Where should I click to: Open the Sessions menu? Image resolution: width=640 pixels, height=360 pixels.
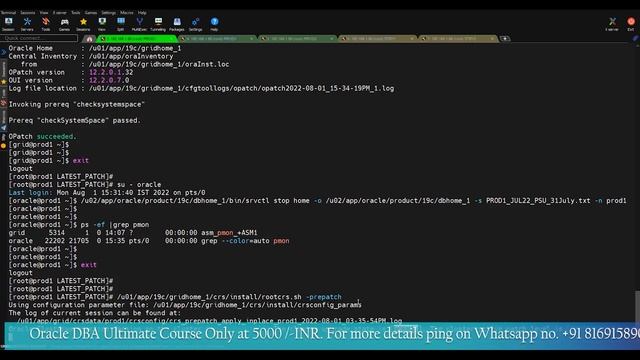28,13
